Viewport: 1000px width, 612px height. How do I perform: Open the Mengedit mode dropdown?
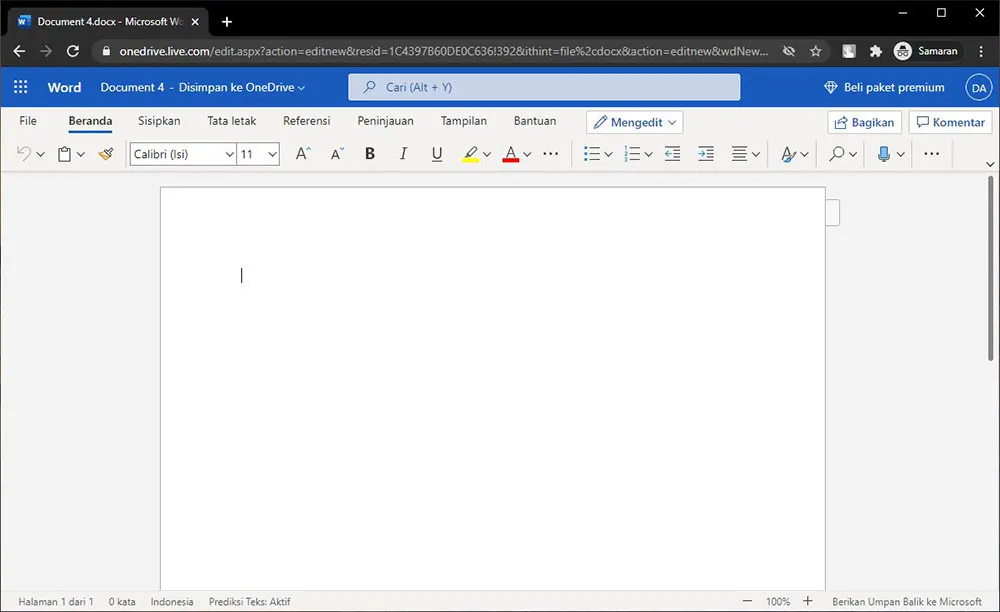(634, 121)
